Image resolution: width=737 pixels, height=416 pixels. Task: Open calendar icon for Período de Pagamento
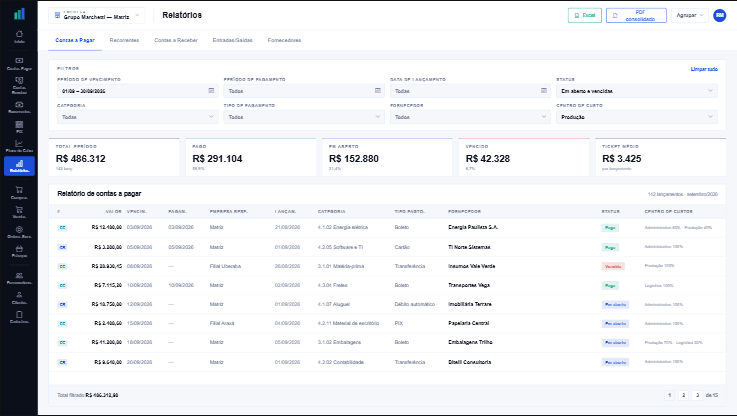pos(377,90)
